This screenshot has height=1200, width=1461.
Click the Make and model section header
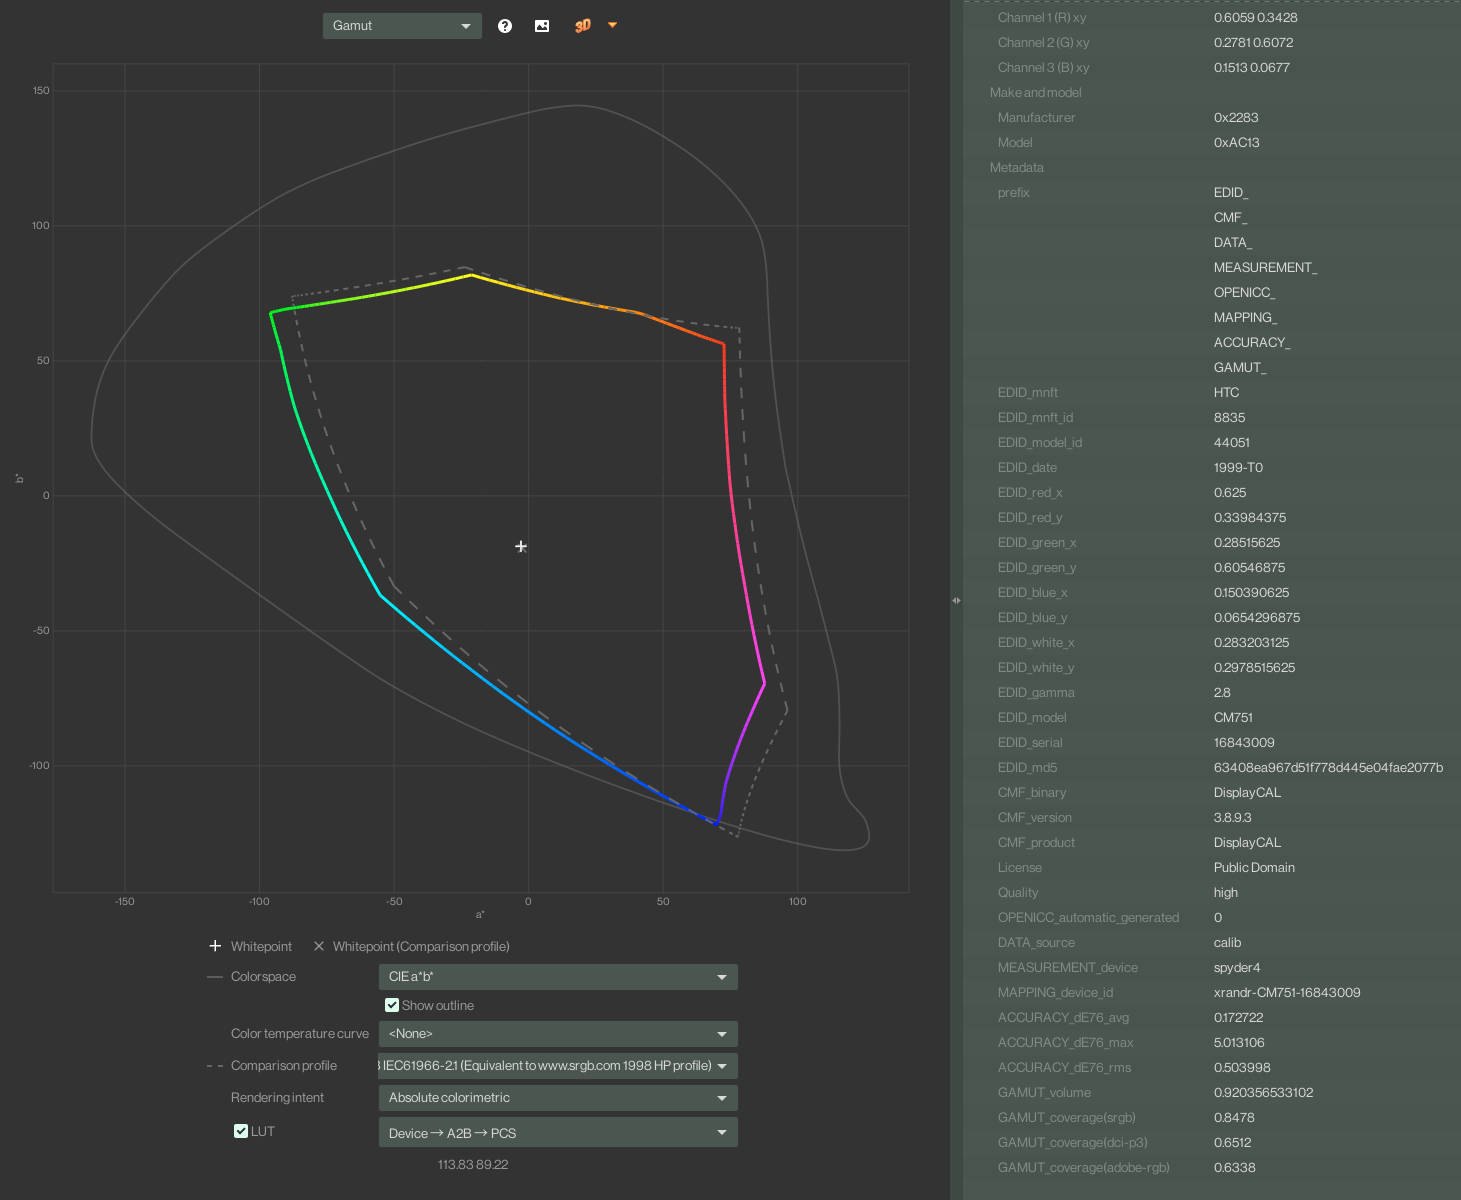pos(1036,93)
